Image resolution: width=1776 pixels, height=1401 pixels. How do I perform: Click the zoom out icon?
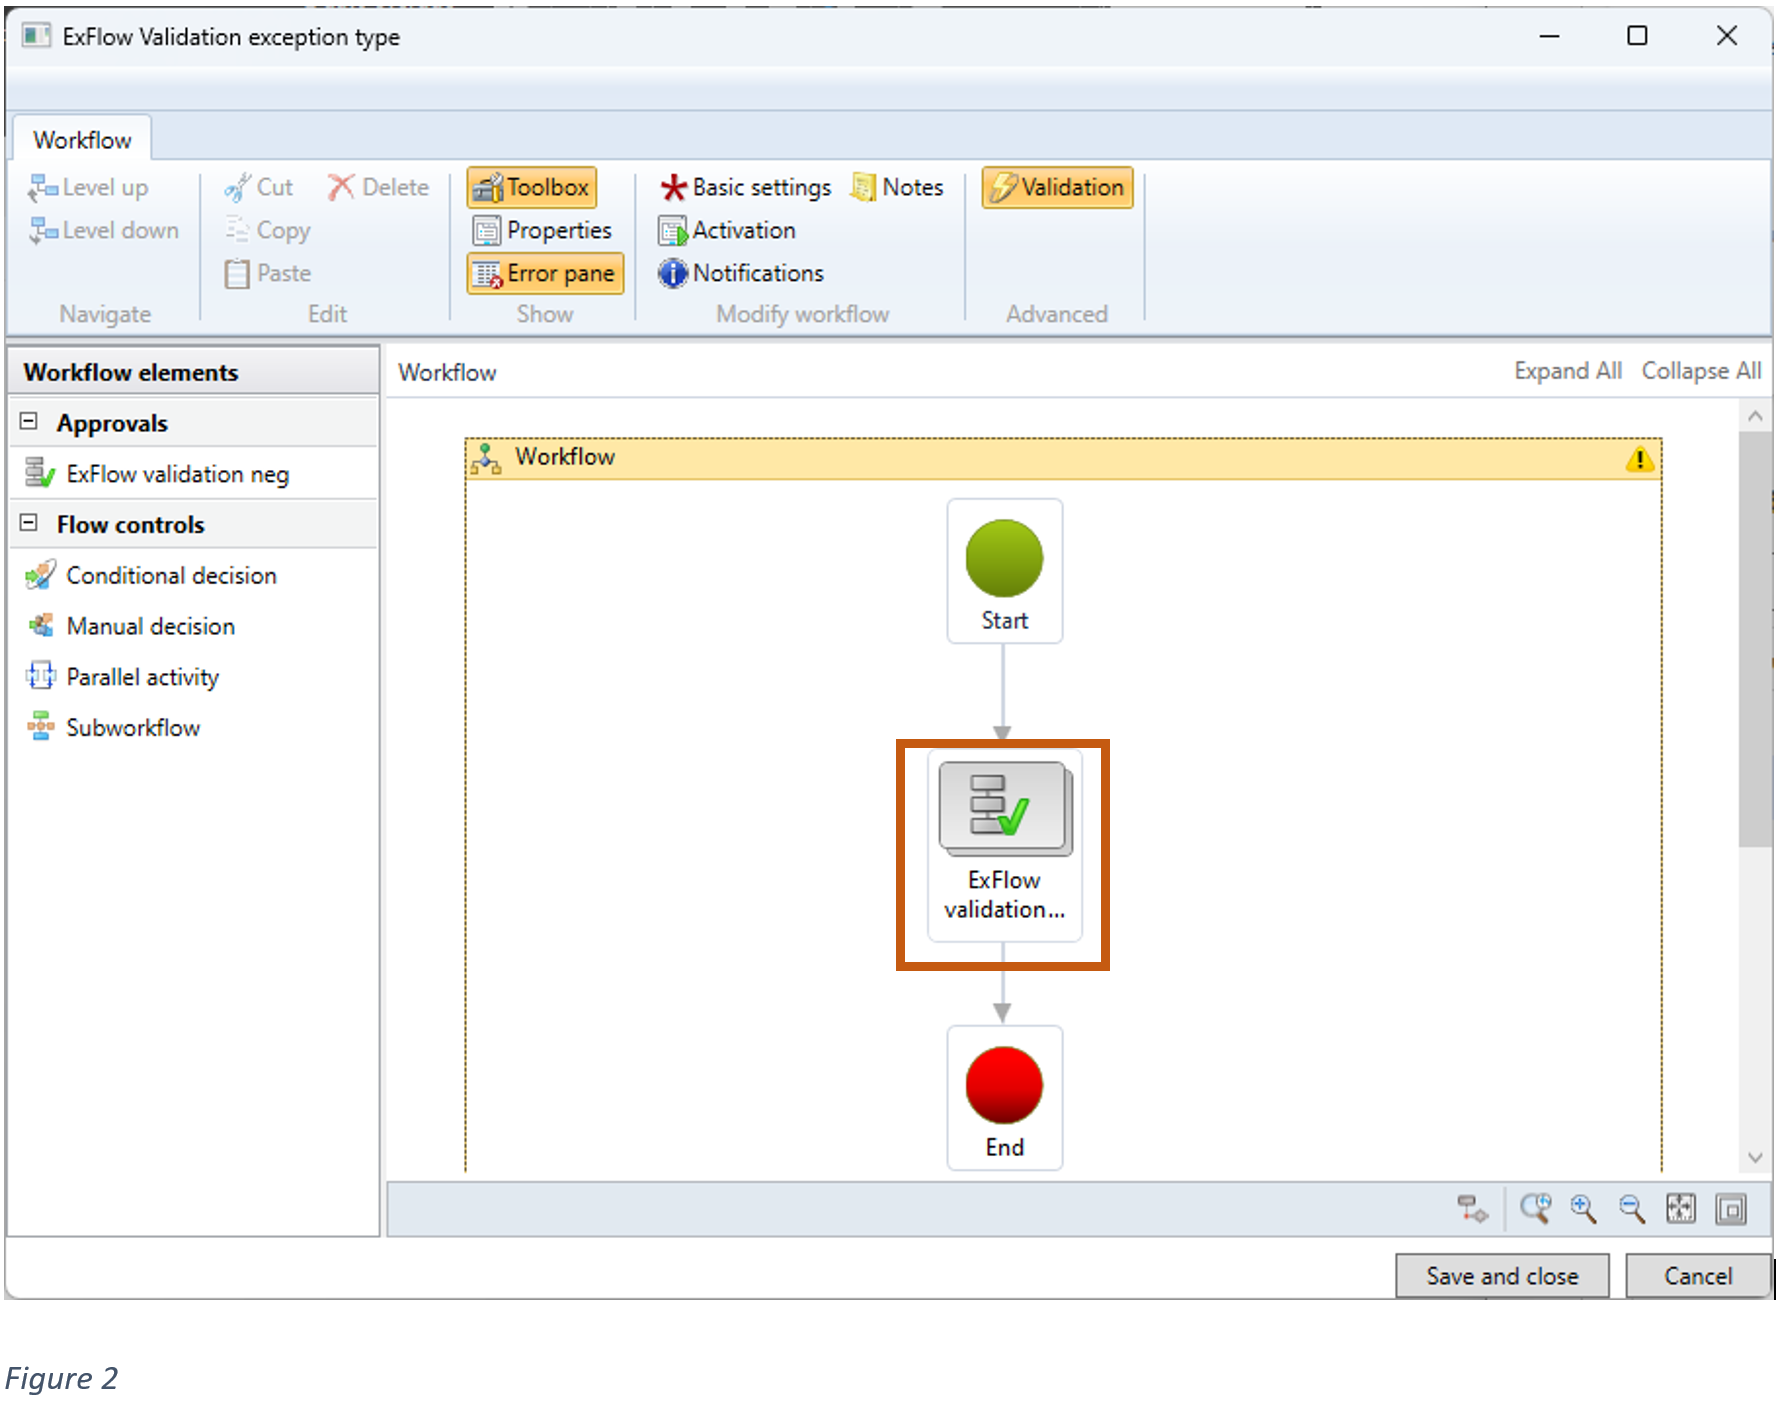pos(1632,1209)
